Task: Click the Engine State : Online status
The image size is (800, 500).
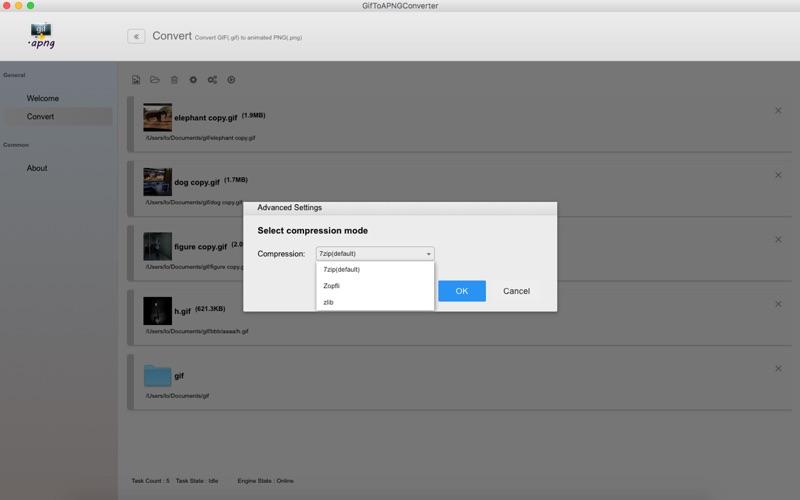Action: click(x=265, y=481)
